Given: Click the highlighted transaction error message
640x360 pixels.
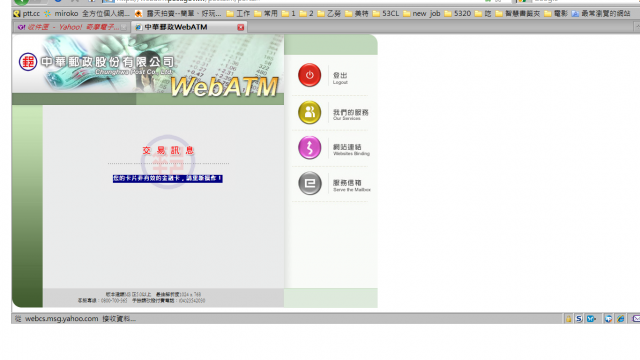Looking at the screenshot, I should pos(168,178).
